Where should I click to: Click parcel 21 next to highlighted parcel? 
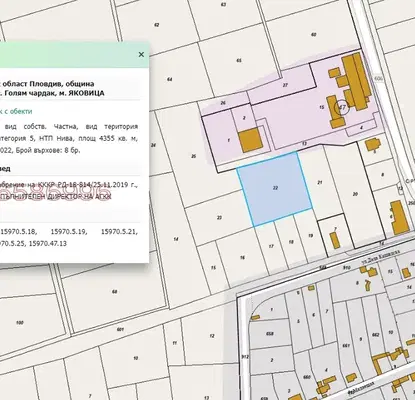[320, 183]
